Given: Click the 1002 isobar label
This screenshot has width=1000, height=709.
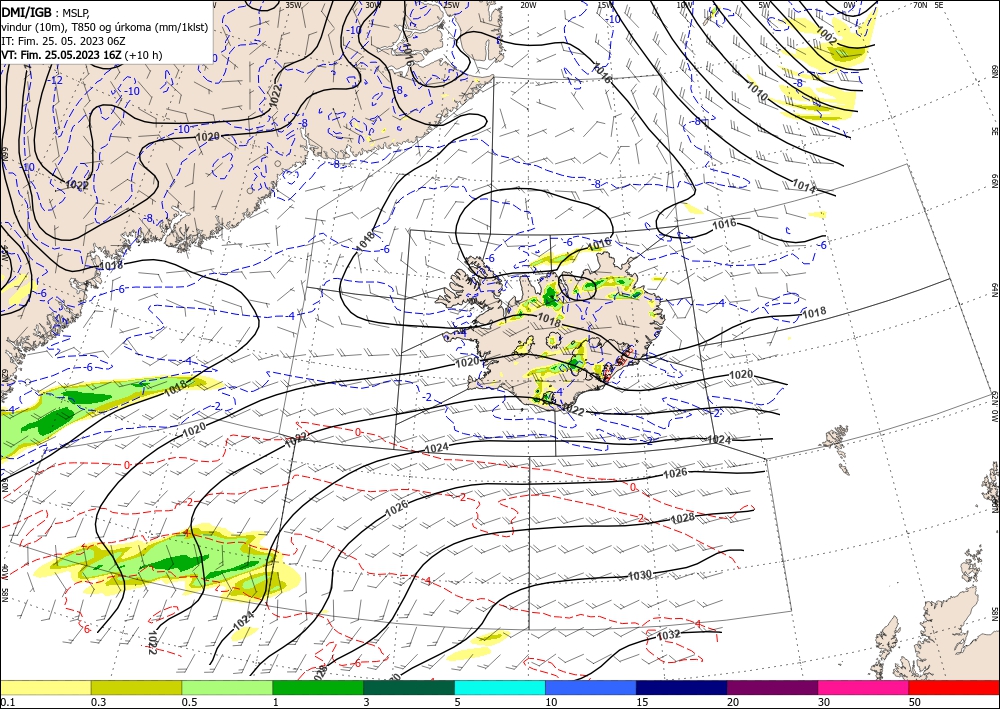Looking at the screenshot, I should coord(827,36).
